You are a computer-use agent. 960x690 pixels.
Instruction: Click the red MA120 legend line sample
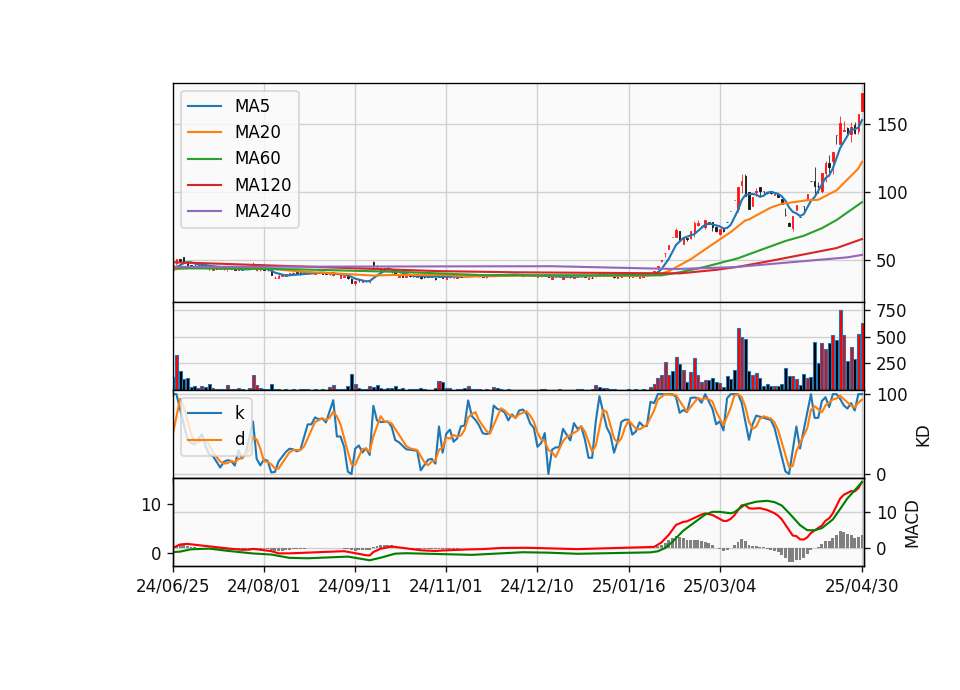(204, 185)
